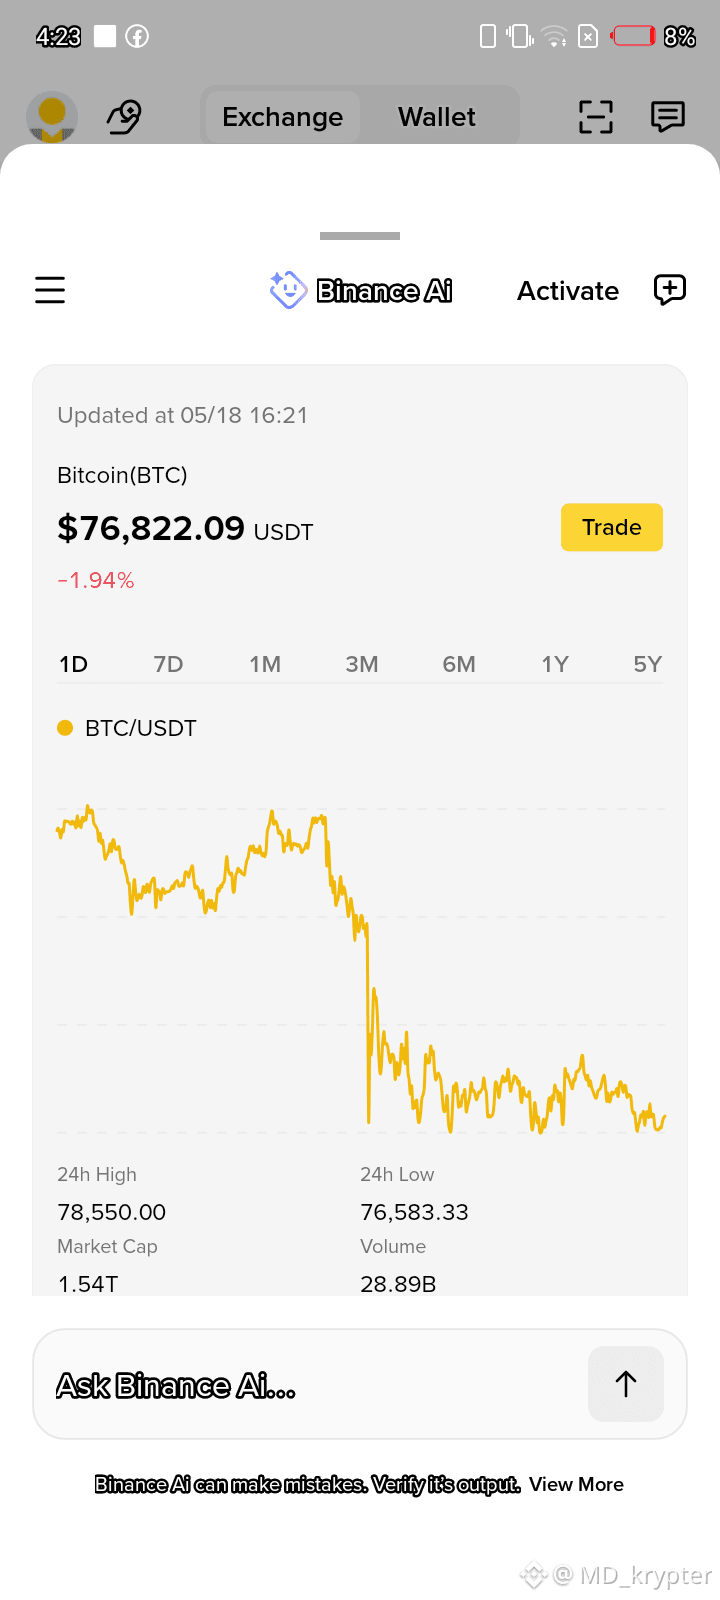Open the hamburger menu icon

50,290
